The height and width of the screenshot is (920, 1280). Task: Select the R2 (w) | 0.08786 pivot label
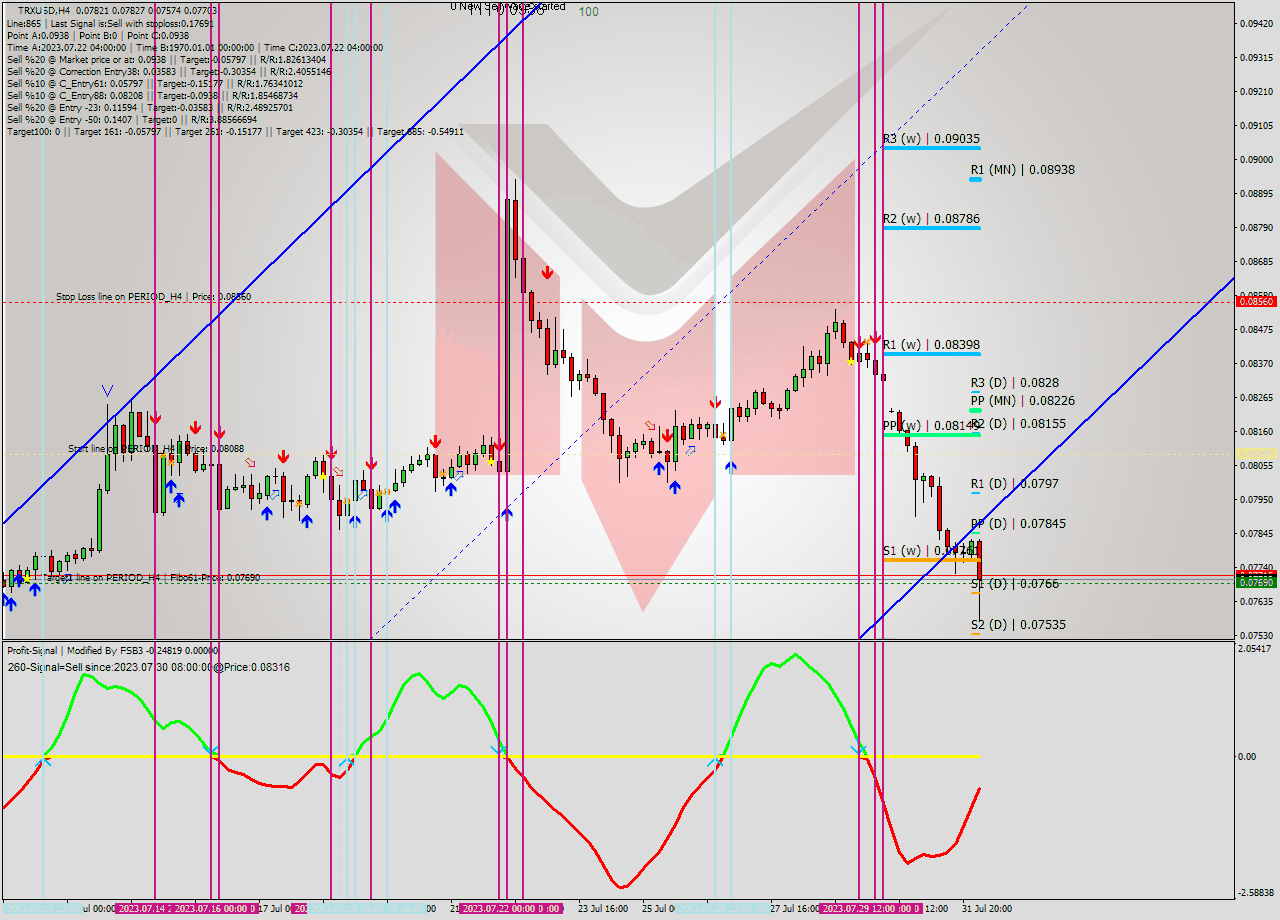click(931, 218)
